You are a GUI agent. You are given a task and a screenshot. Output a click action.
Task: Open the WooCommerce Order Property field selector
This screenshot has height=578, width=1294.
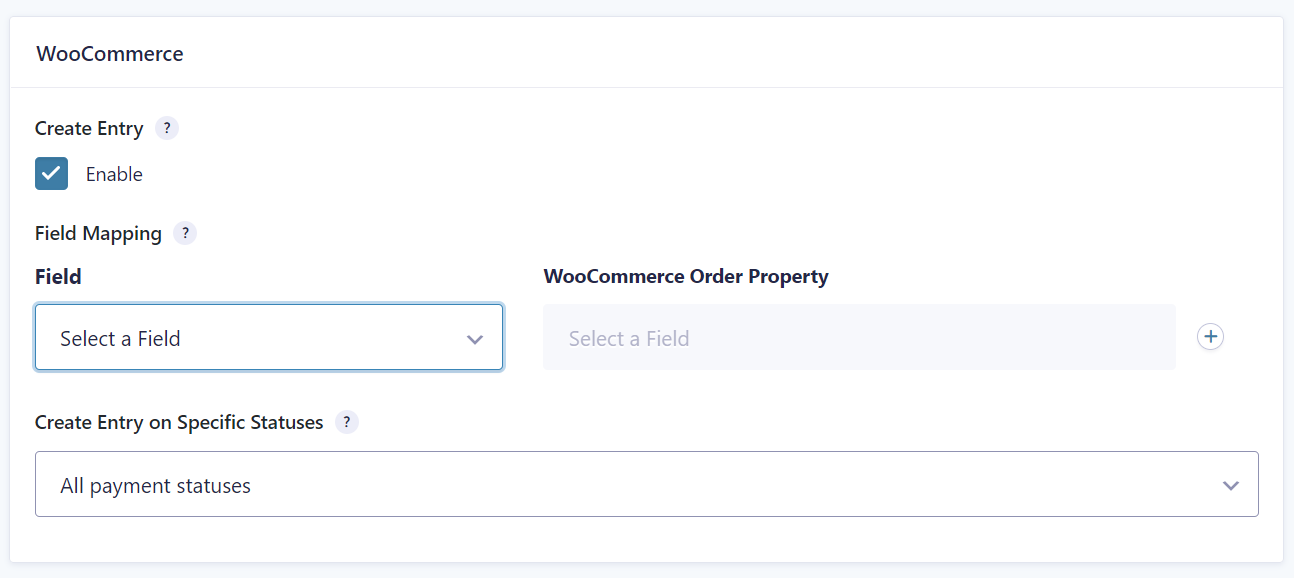tap(858, 337)
